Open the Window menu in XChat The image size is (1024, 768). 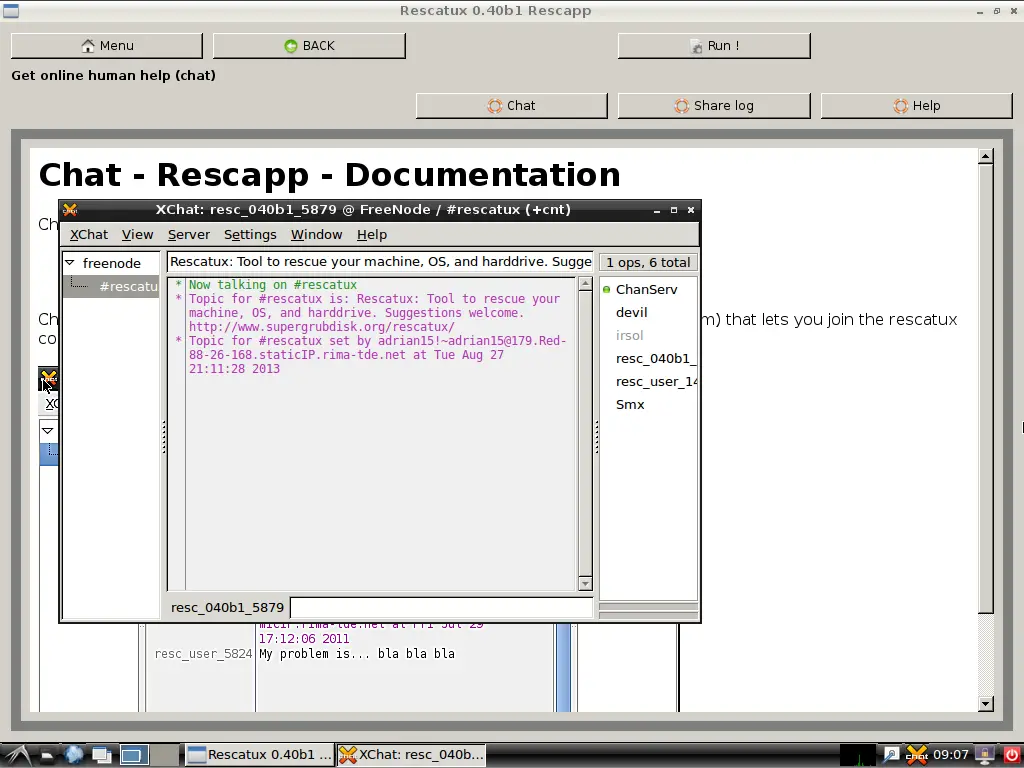click(x=317, y=234)
